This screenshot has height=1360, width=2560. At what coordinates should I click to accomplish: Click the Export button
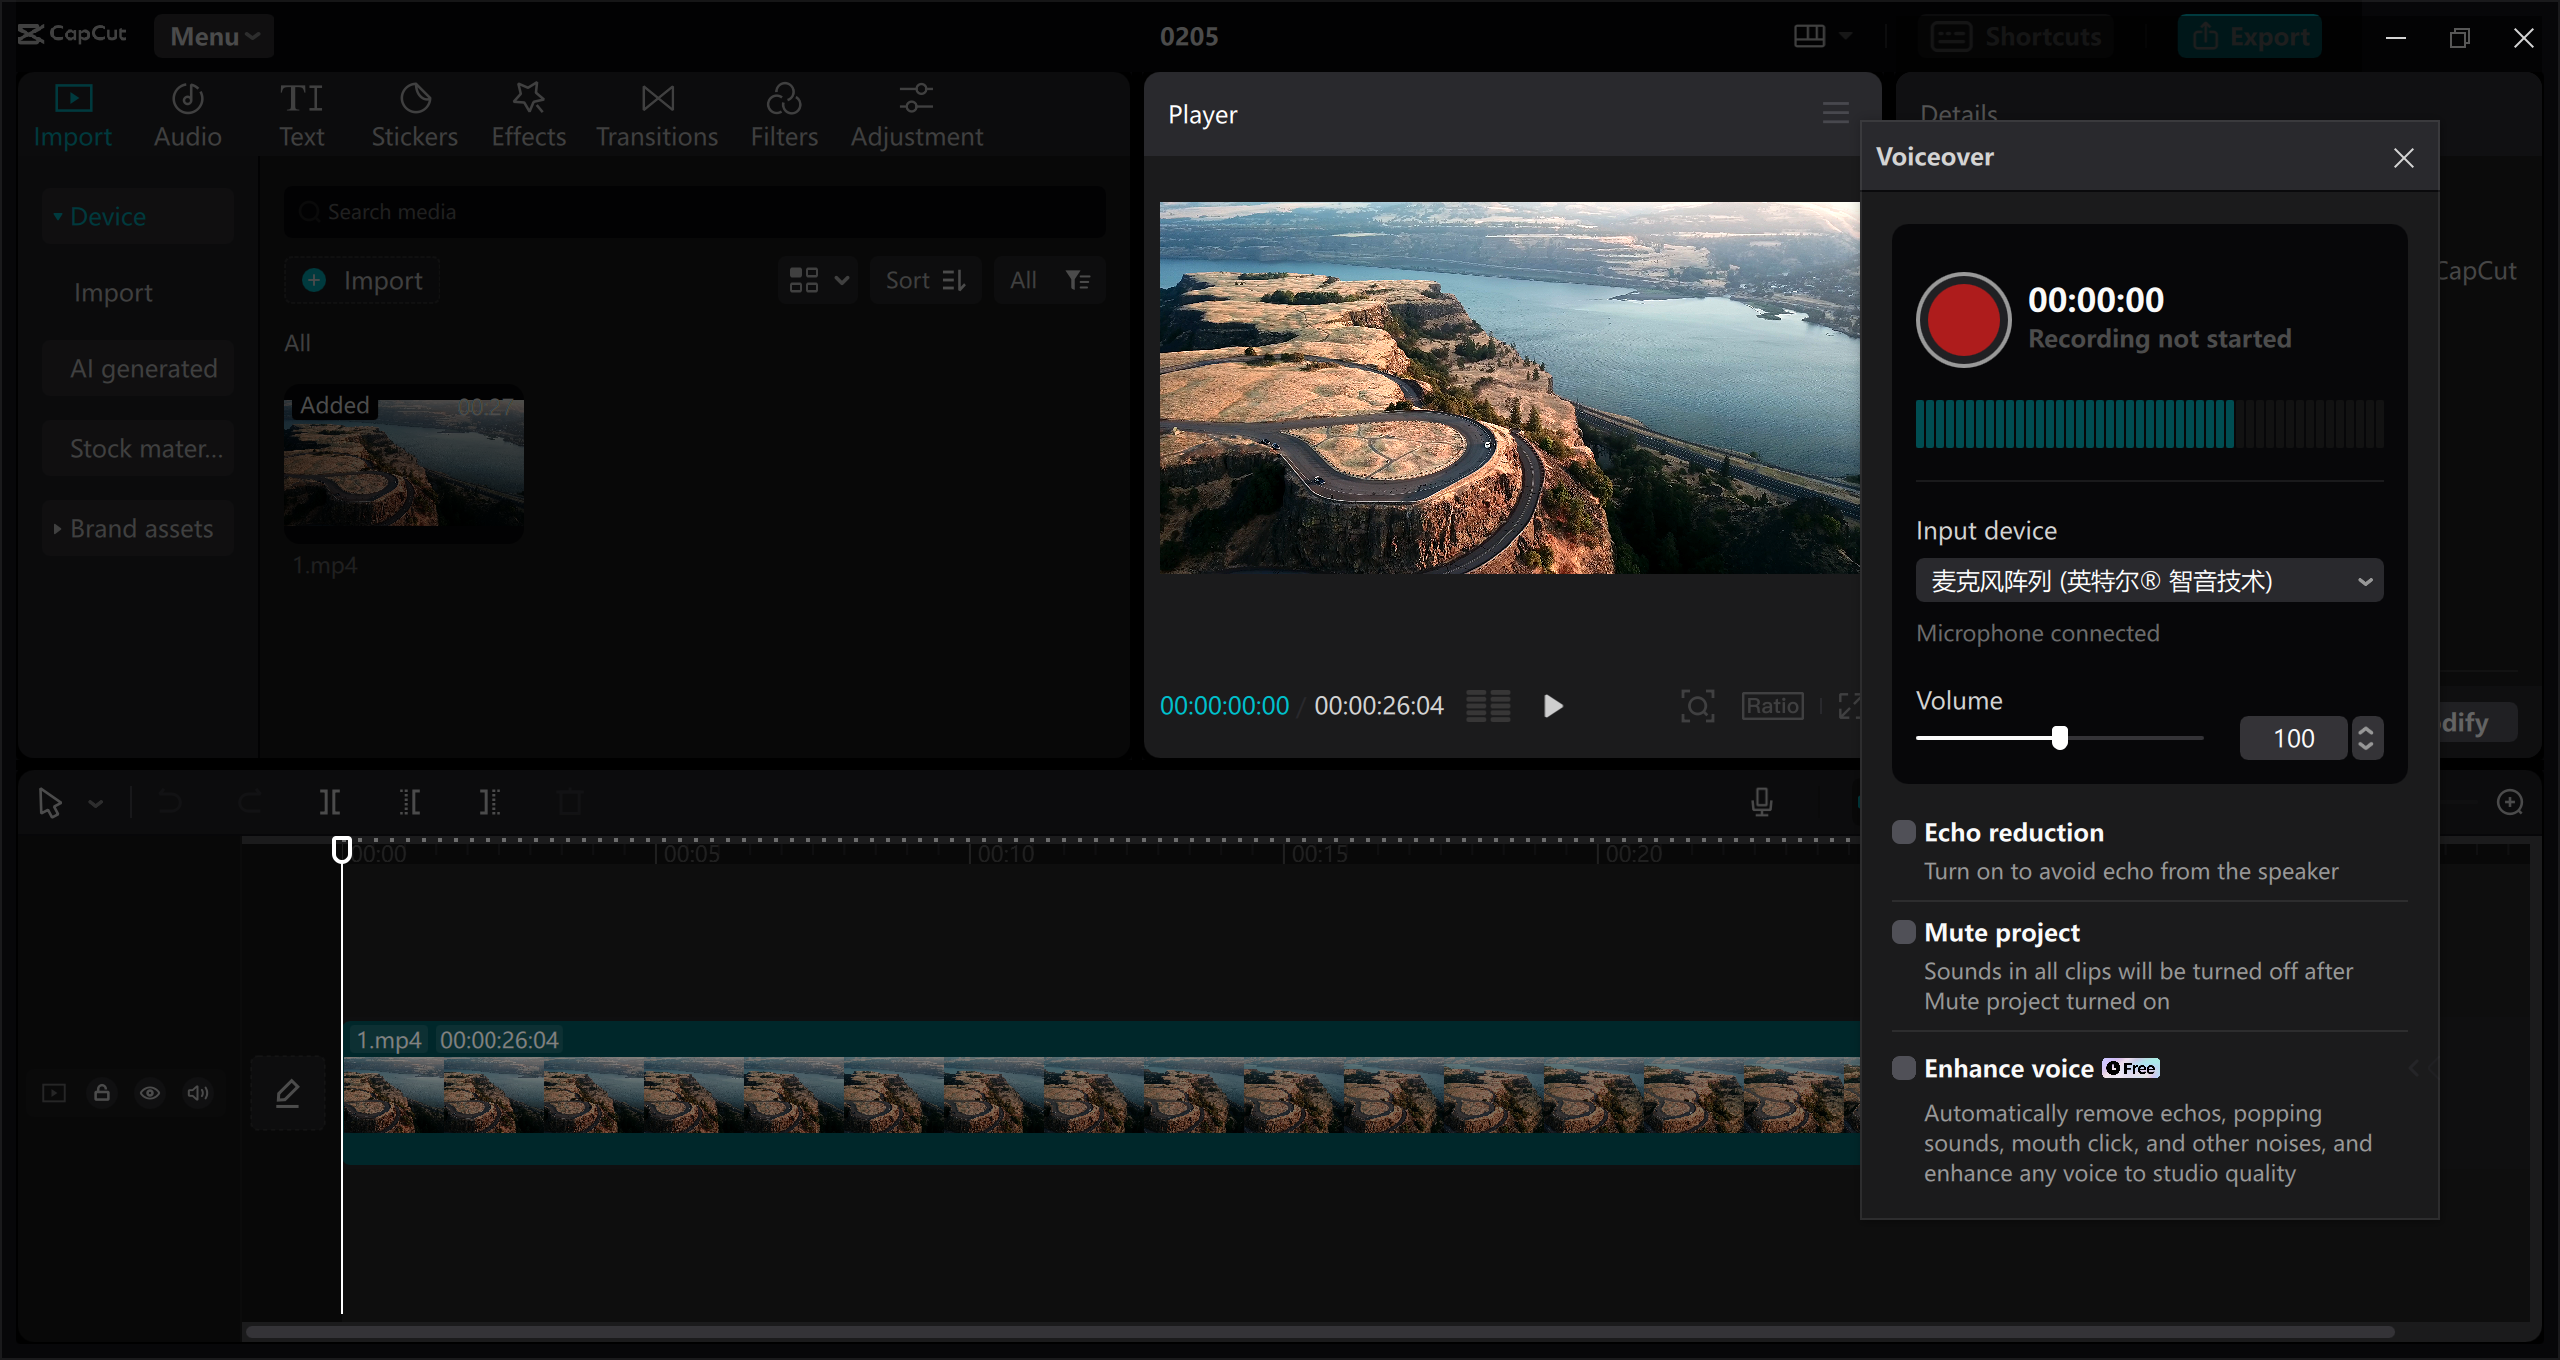pyautogui.click(x=2249, y=35)
